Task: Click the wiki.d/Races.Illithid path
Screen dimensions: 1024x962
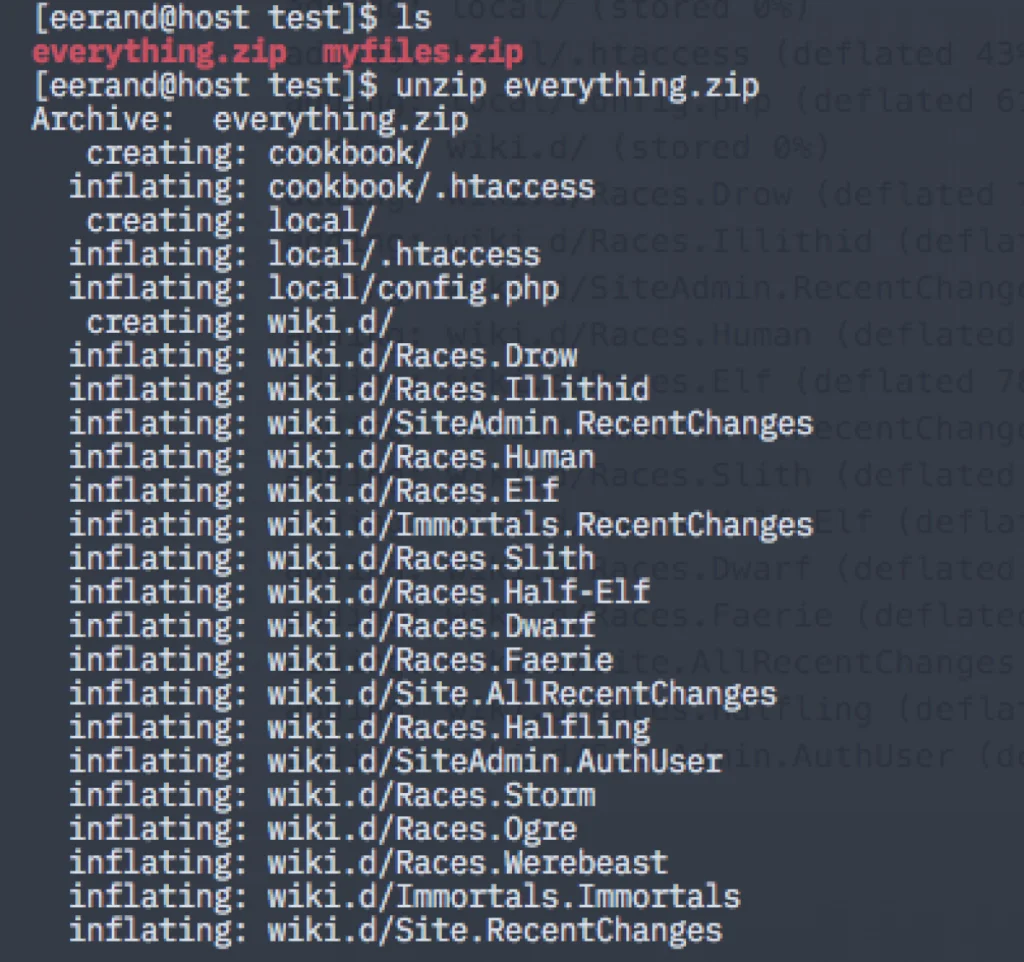Action: pyautogui.click(x=458, y=389)
